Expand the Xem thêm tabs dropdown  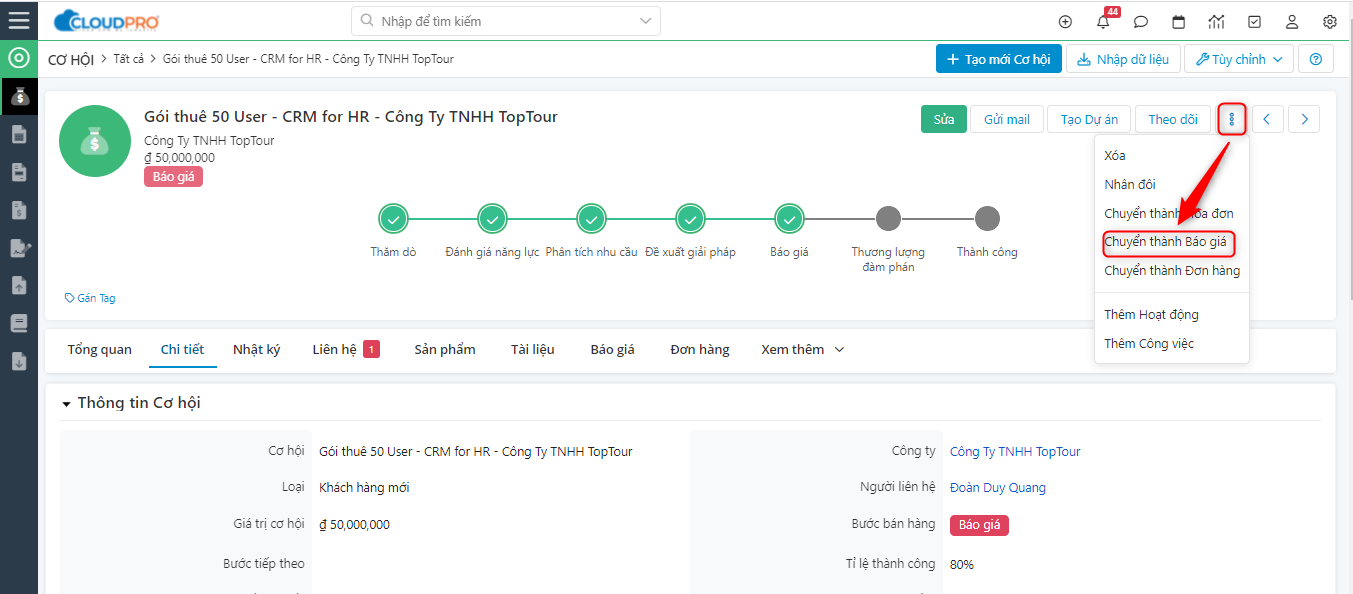tap(803, 349)
